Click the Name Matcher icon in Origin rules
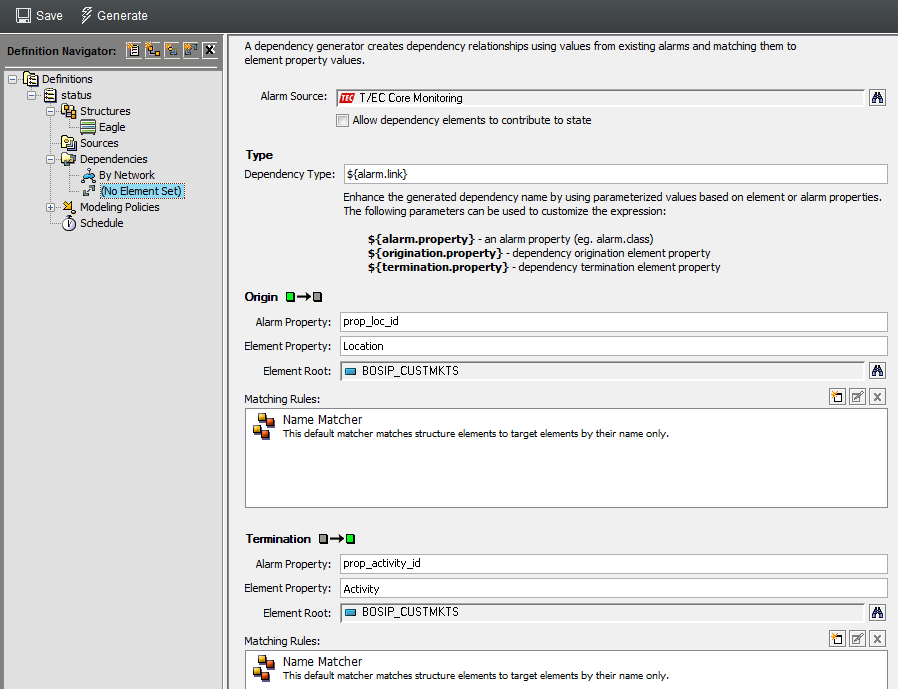 [263, 427]
